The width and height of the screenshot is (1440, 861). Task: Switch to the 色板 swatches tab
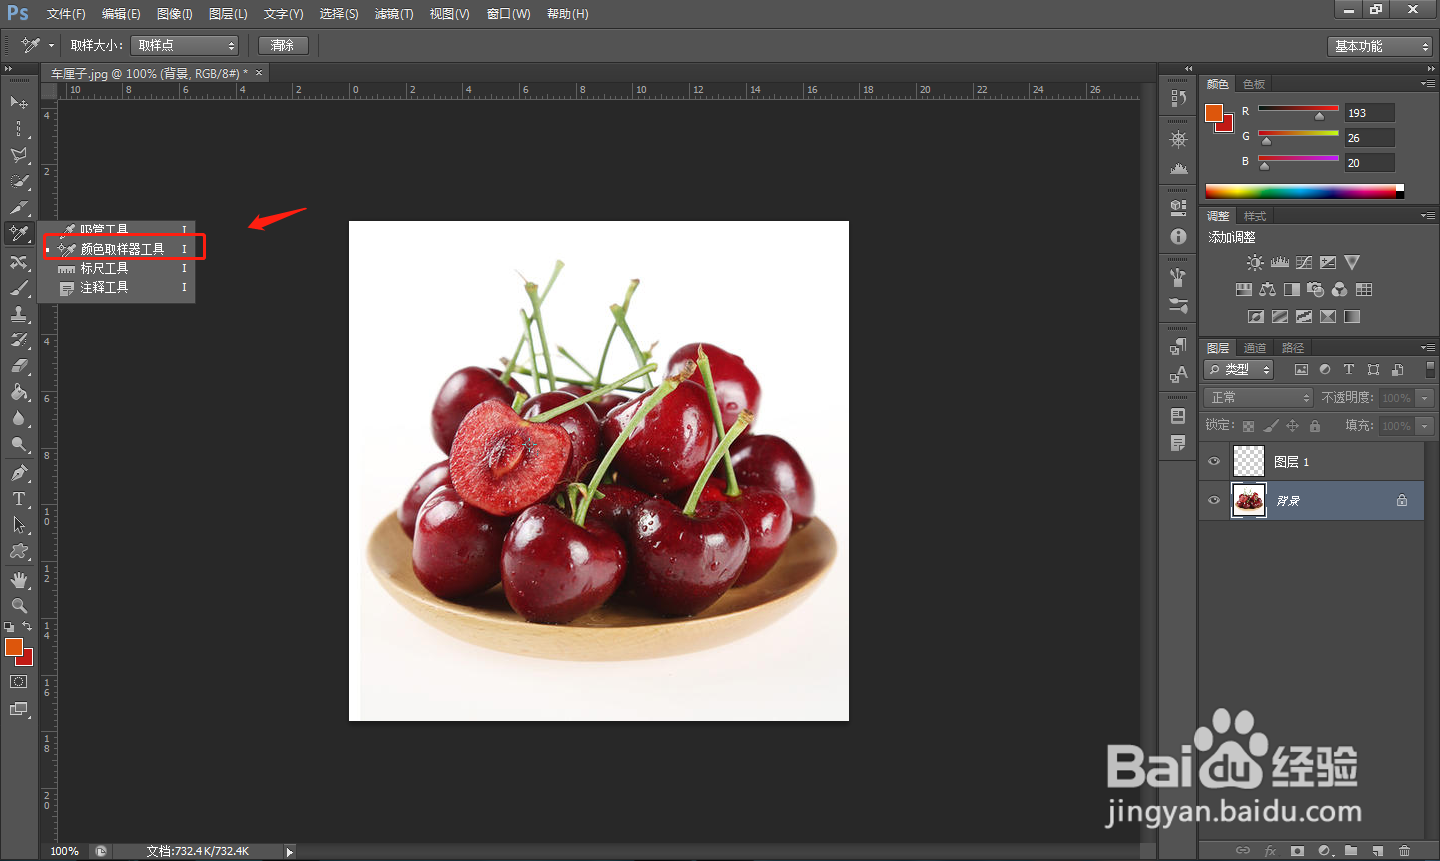tap(1254, 84)
